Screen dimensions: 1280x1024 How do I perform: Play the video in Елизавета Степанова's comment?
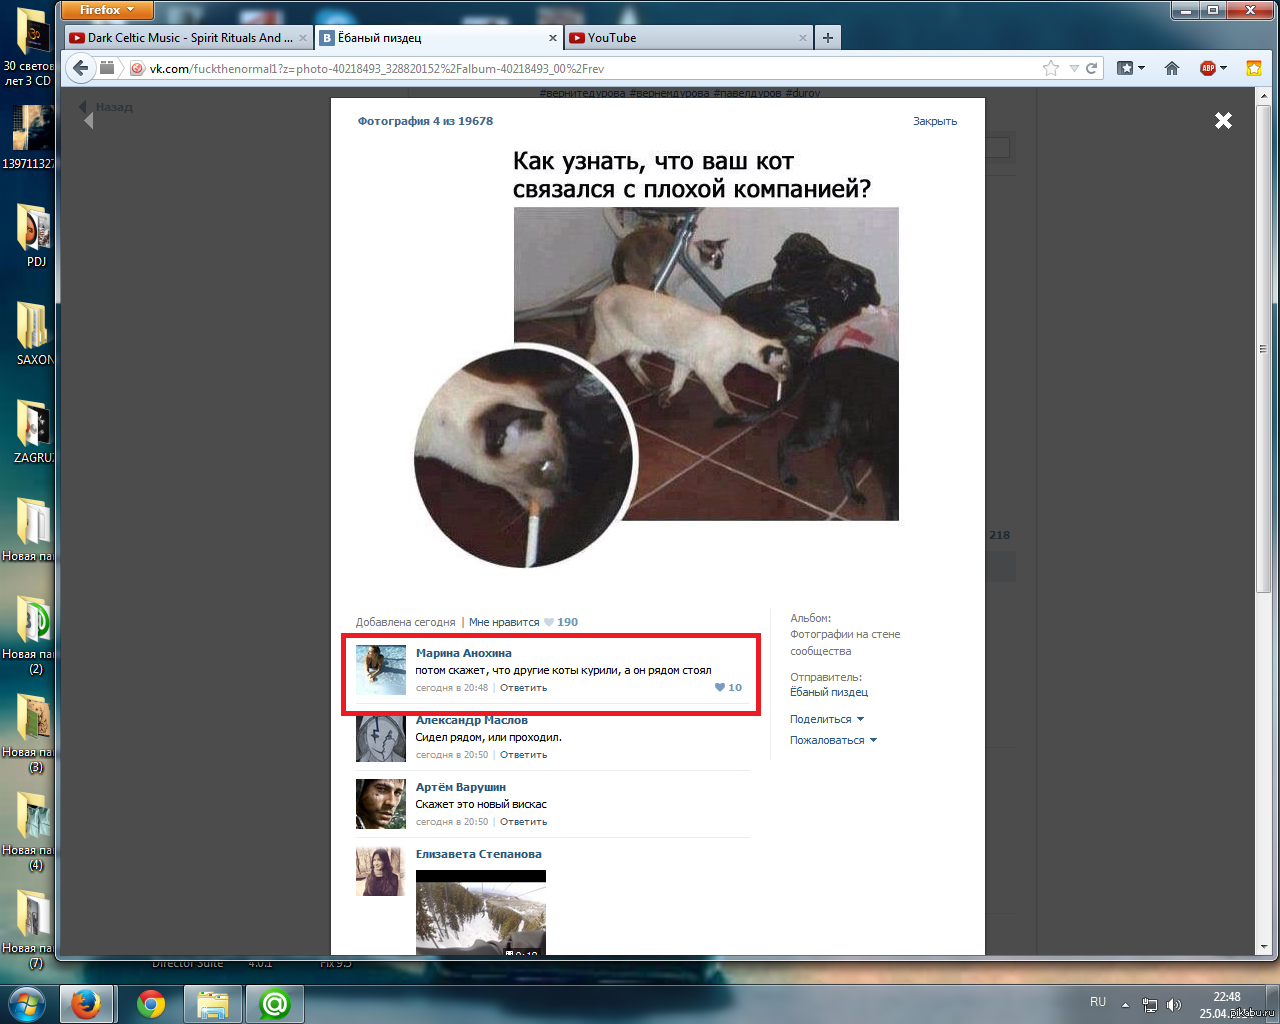pos(481,912)
